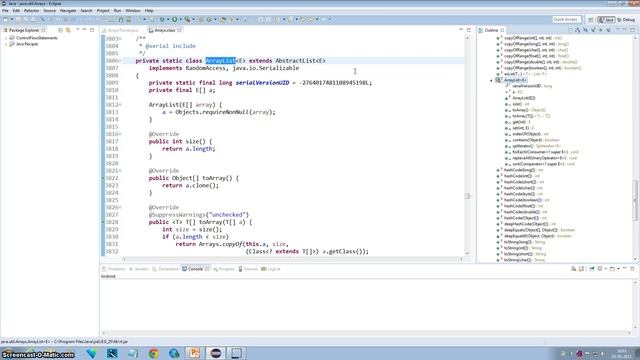640x360 pixels.
Task: Open the Outline view menu arrow
Action: coord(618,30)
